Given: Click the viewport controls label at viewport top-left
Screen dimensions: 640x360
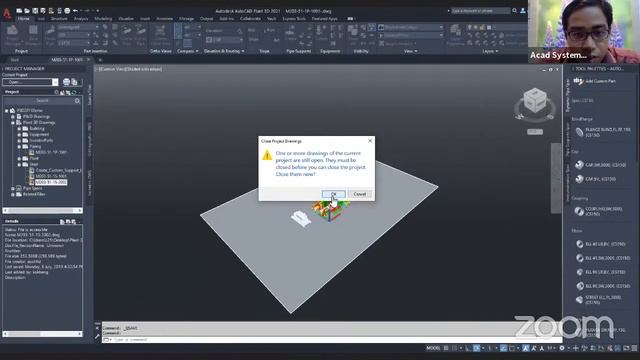Looking at the screenshot, I should [129, 69].
